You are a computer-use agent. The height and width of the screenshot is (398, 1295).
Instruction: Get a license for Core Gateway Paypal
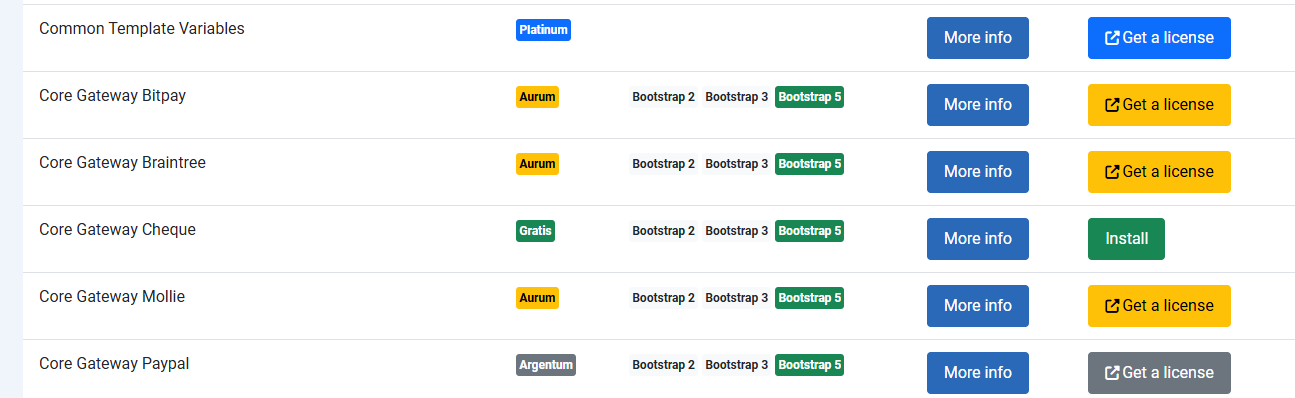(x=1159, y=373)
